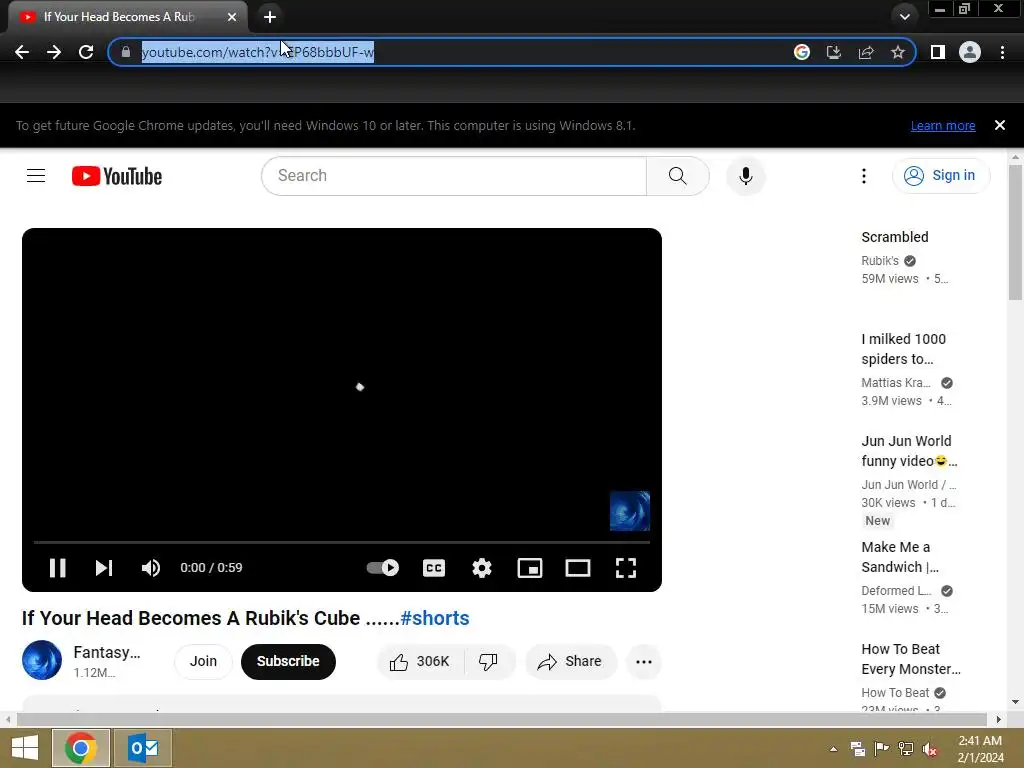This screenshot has width=1024, height=768.
Task: Pause the video playback
Action: pos(57,568)
